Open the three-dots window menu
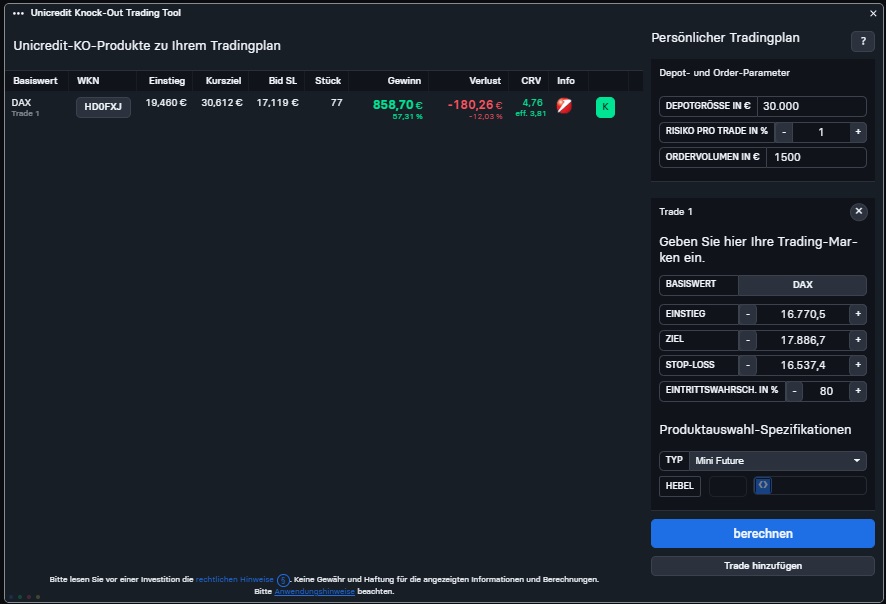 (18, 13)
